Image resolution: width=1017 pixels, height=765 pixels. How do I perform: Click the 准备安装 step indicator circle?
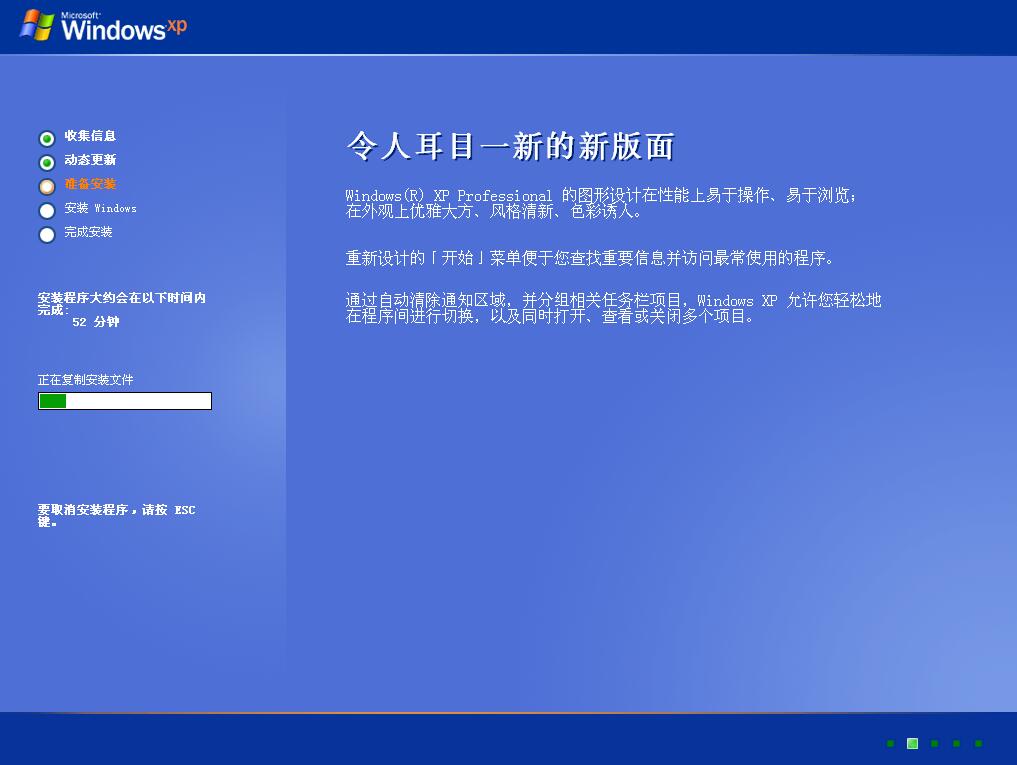[x=47, y=186]
